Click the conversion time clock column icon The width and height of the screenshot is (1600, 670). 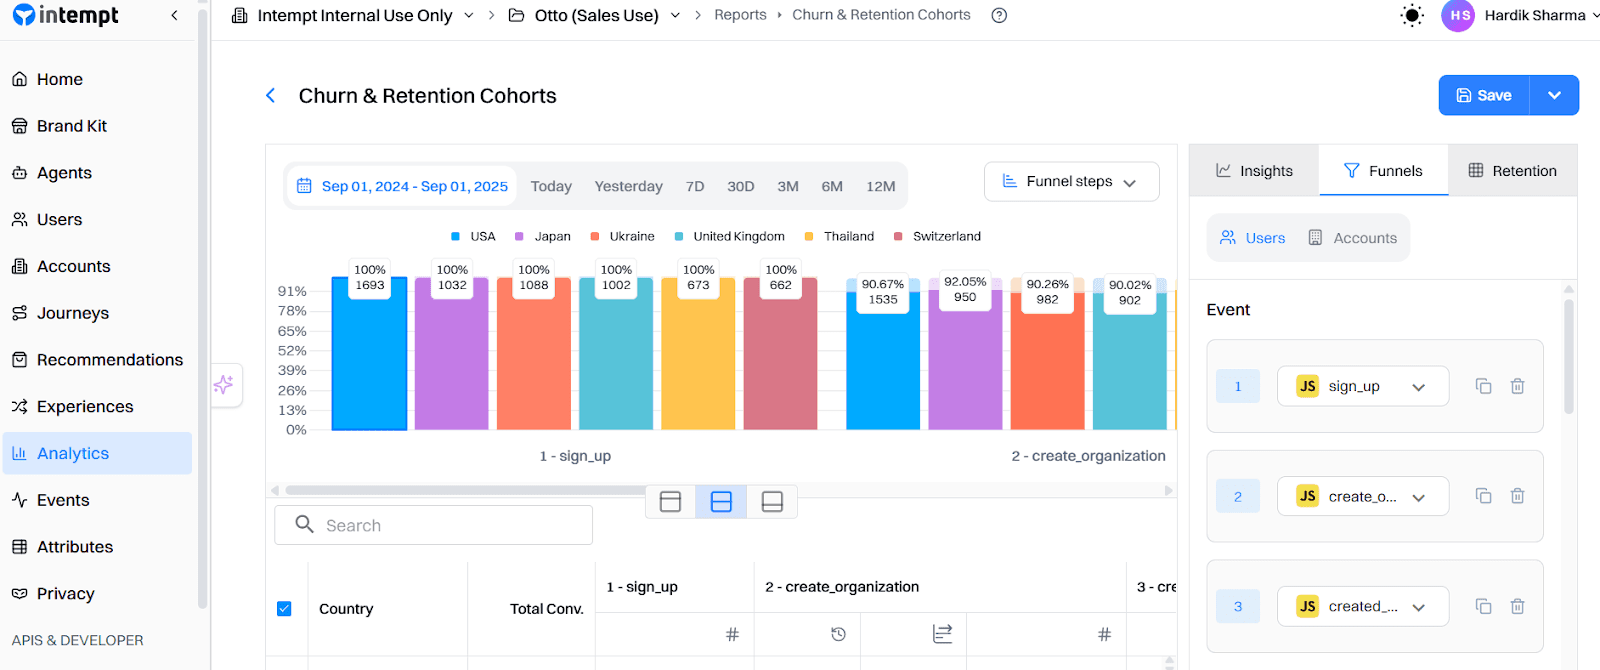838,634
